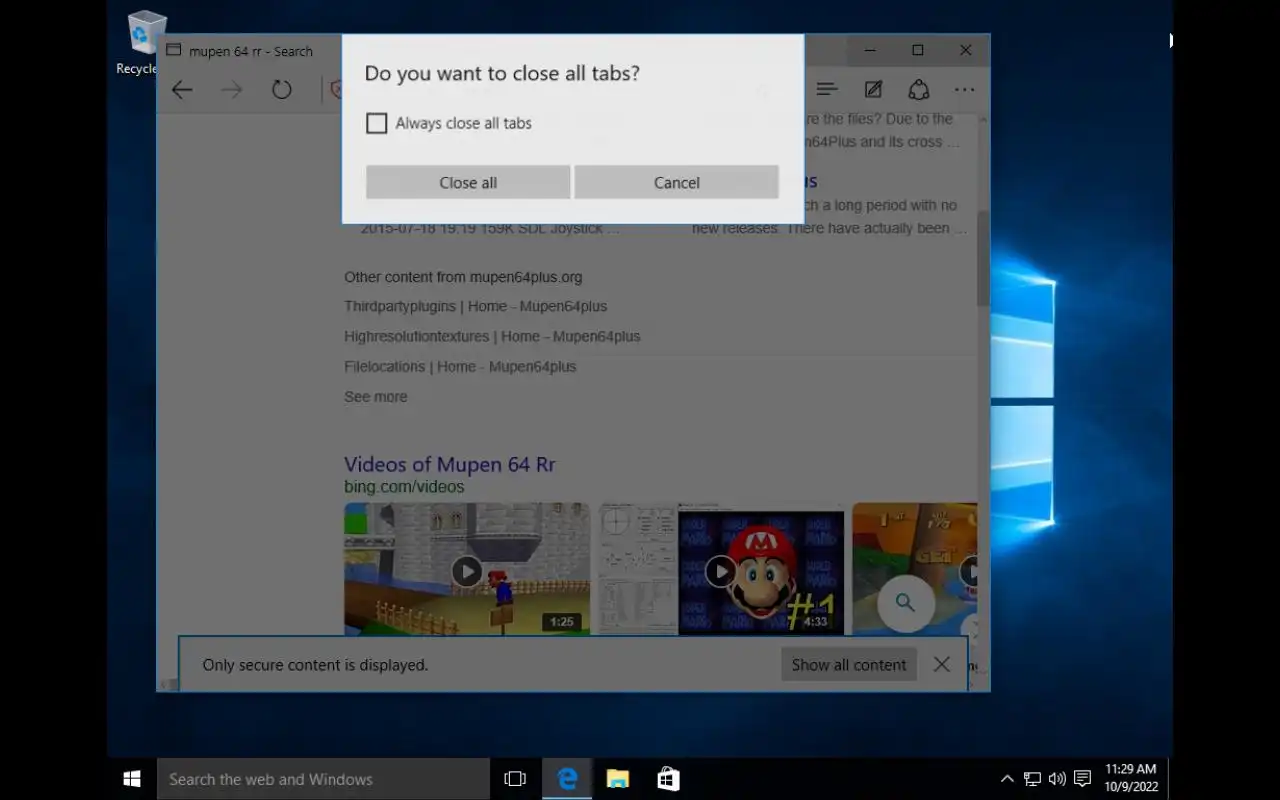This screenshot has width=1280, height=800.
Task: Dismiss the dialog with Cancel
Action: point(676,182)
